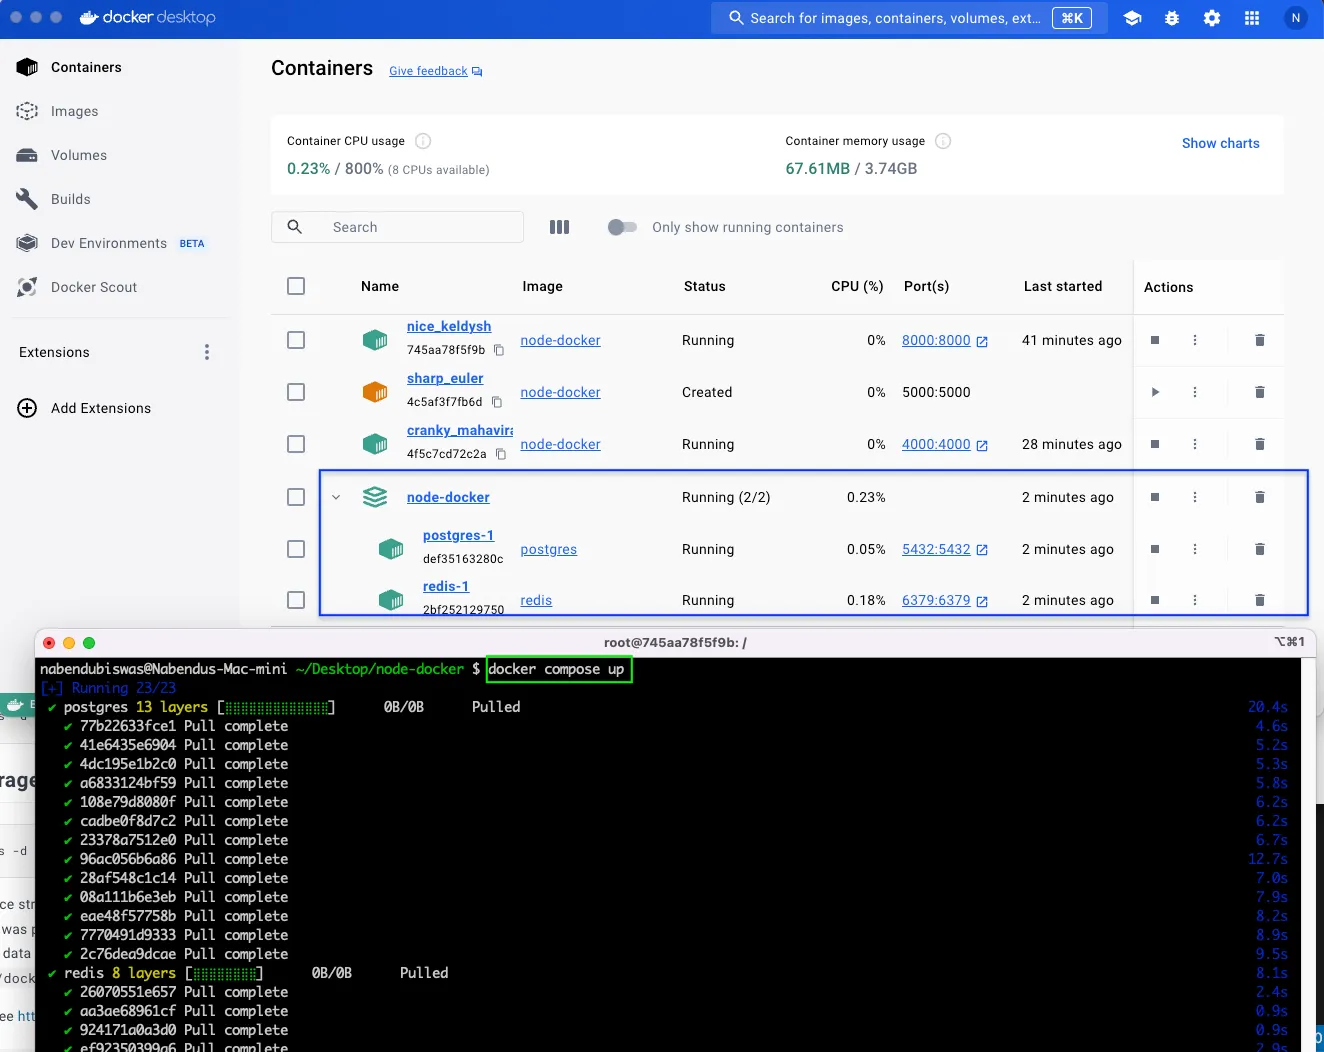Open the redis image link
Viewport: 1324px width, 1052px height.
click(x=536, y=600)
